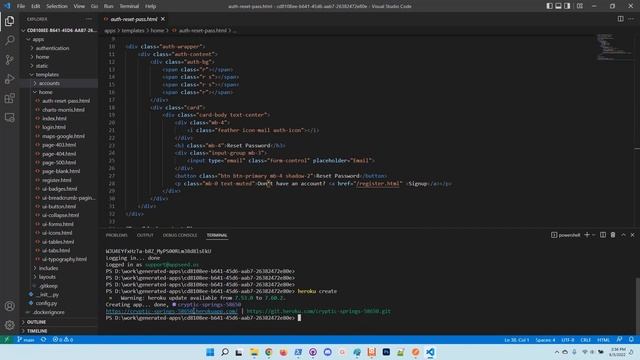This screenshot has height=360, width=640.
Task: Open config.py in the file tree
Action: pos(46,303)
